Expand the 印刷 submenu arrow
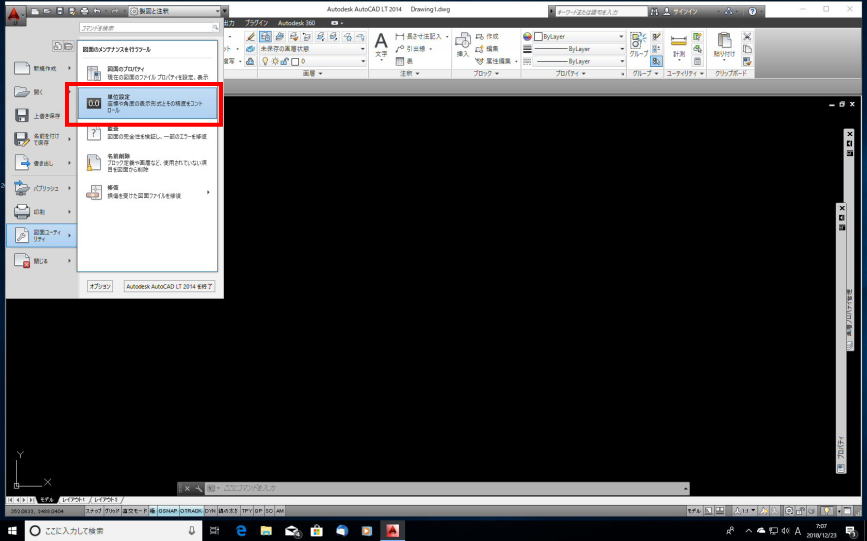Viewport: 867px width, 541px height. tap(70, 212)
